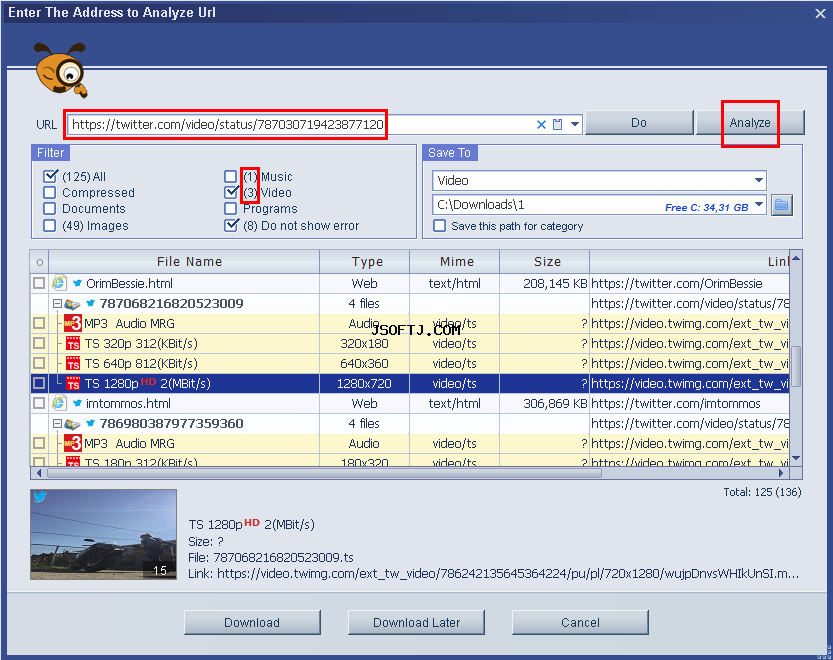Click the Total: 125 (136) counter text
The width and height of the screenshot is (833, 660).
[x=762, y=492]
